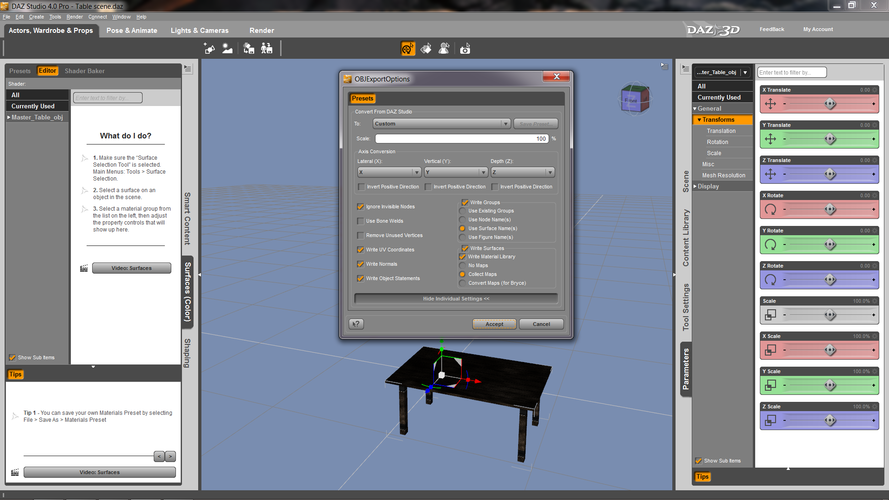Screen dimensions: 889x500
Task: Enable Use Bone Welds checkbox
Action: click(360, 221)
